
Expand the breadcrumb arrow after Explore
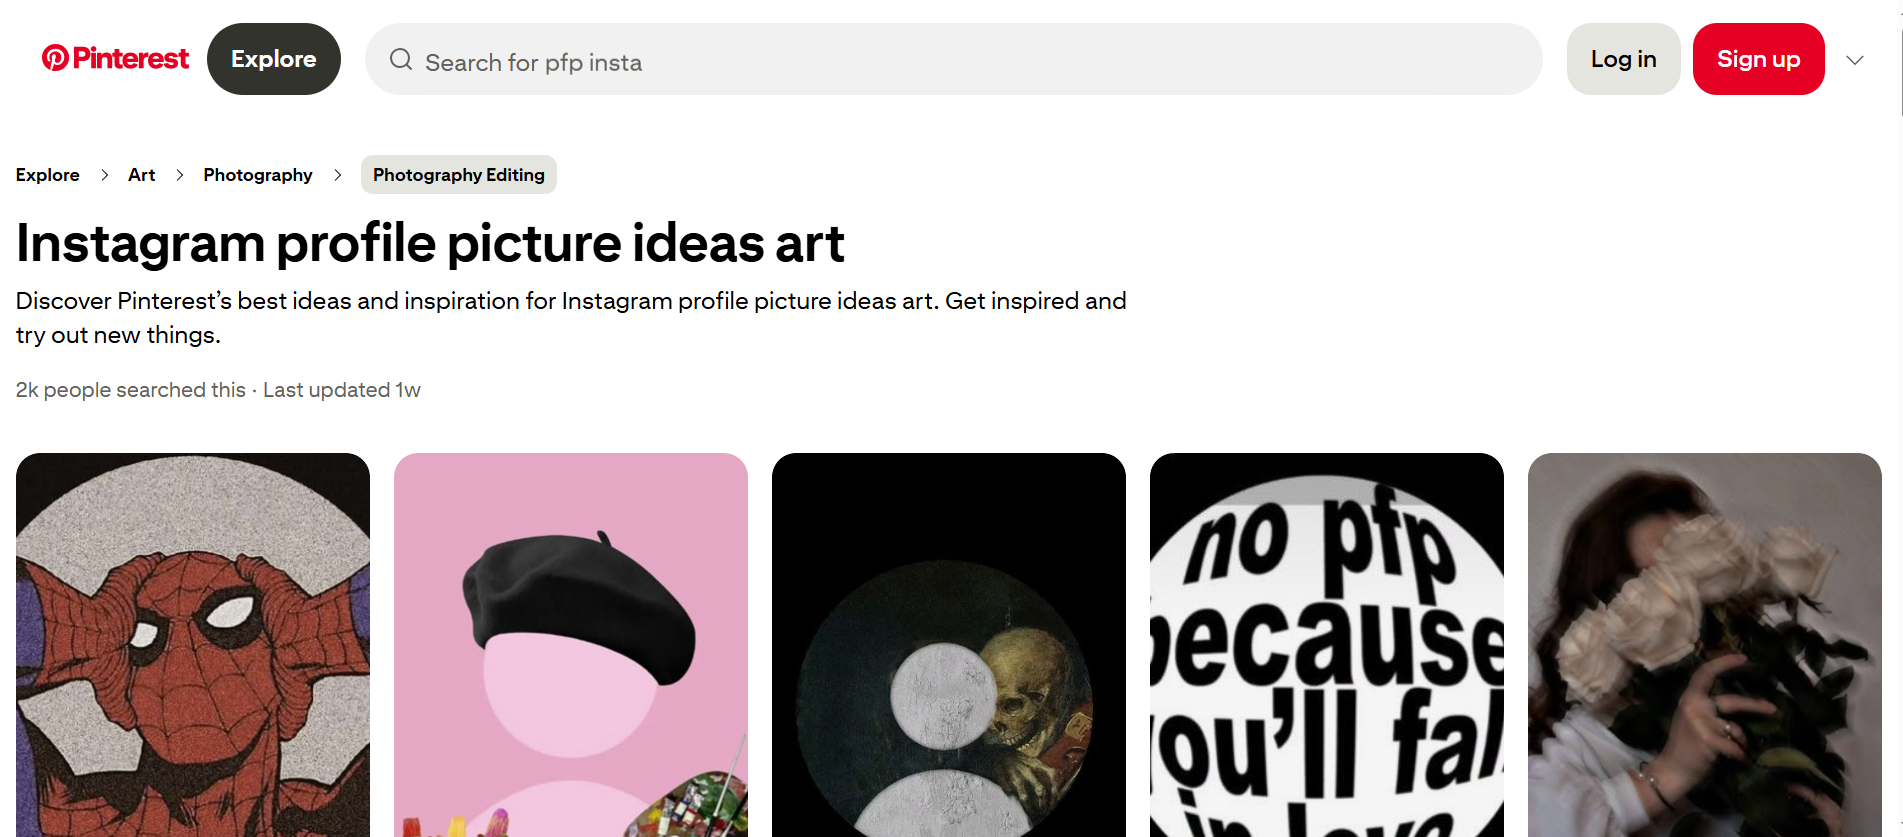[x=104, y=174]
